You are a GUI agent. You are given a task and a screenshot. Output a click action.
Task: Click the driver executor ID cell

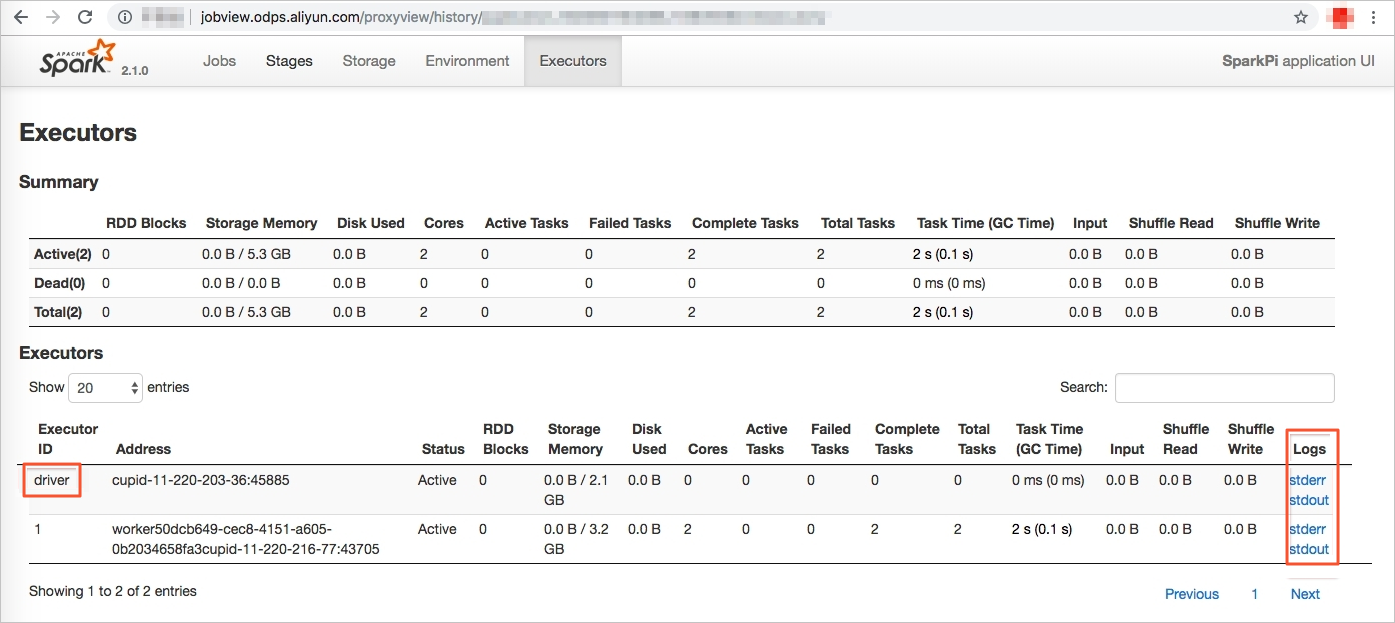[x=52, y=480]
